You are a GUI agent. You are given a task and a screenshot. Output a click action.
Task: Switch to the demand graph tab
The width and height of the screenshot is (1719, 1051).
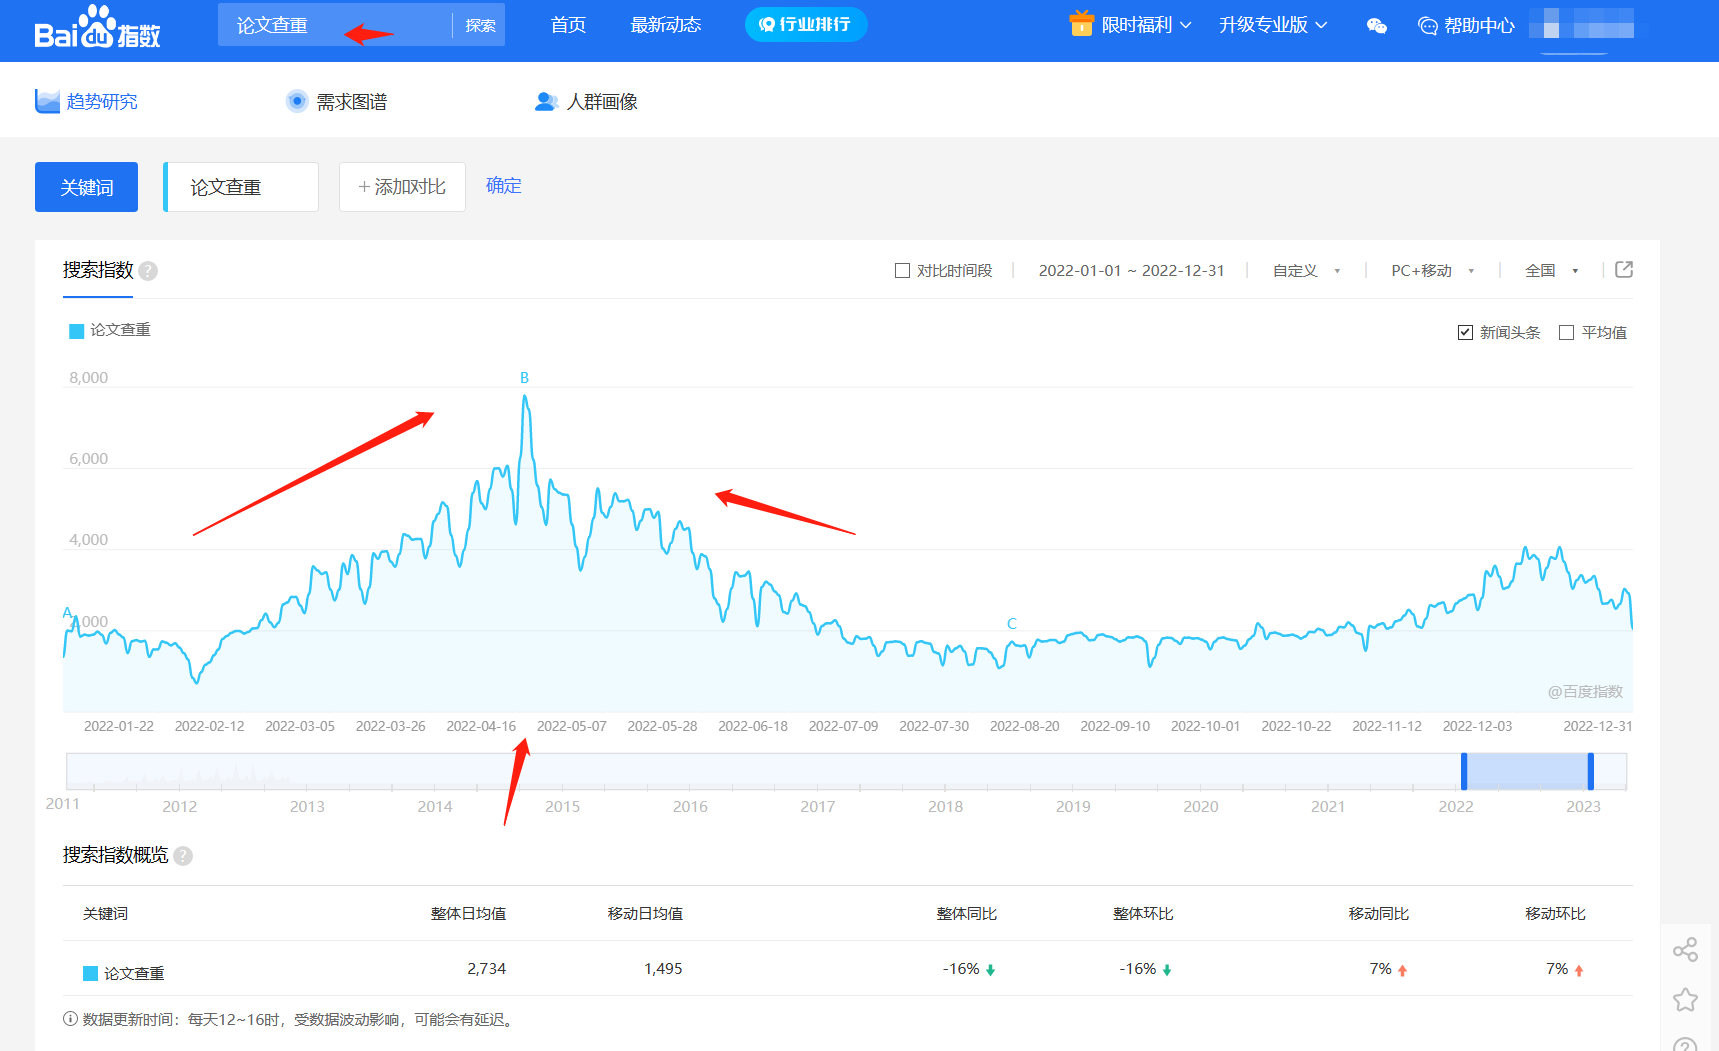tap(336, 101)
